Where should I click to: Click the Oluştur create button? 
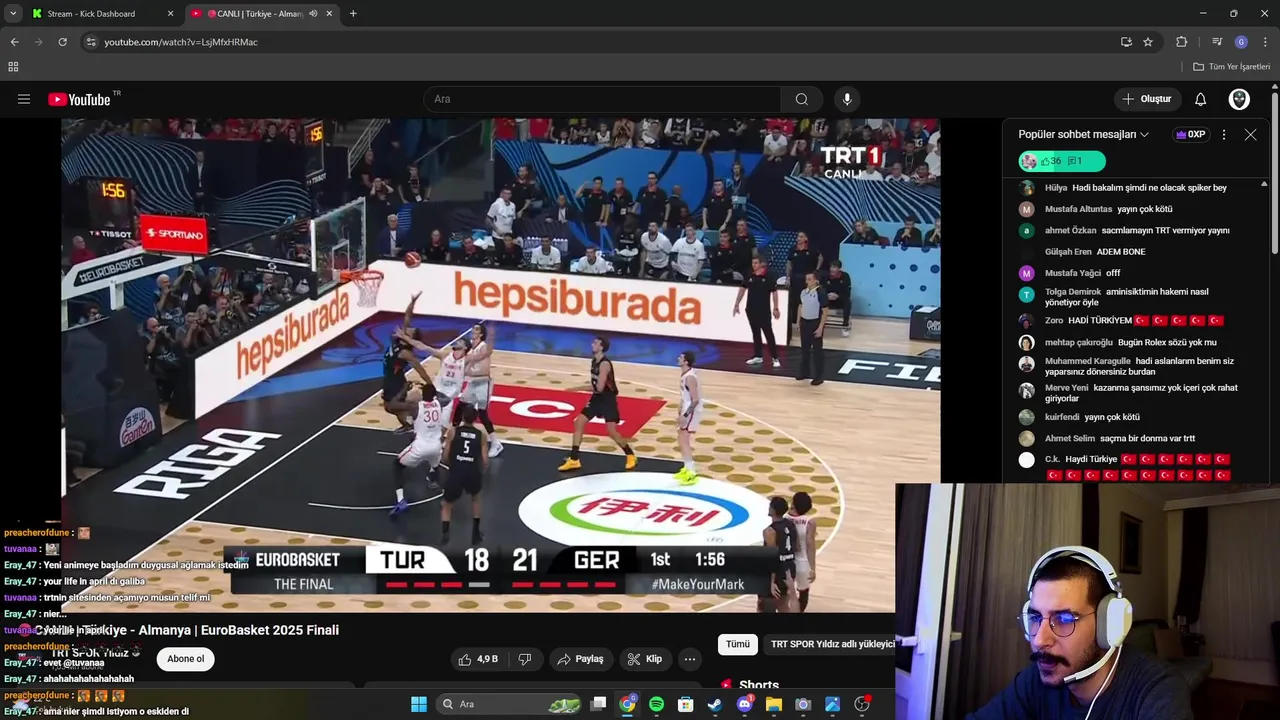pyautogui.click(x=1146, y=99)
